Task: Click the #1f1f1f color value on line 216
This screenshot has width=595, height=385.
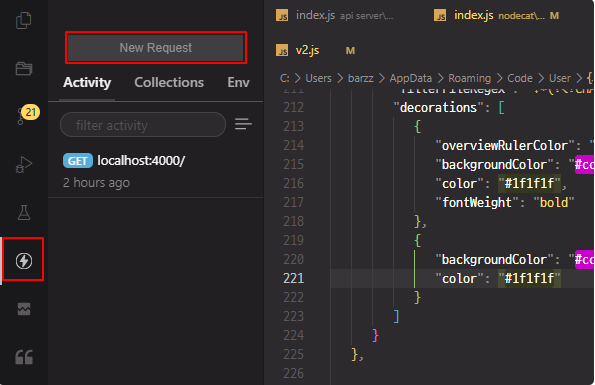Action: tap(529, 184)
